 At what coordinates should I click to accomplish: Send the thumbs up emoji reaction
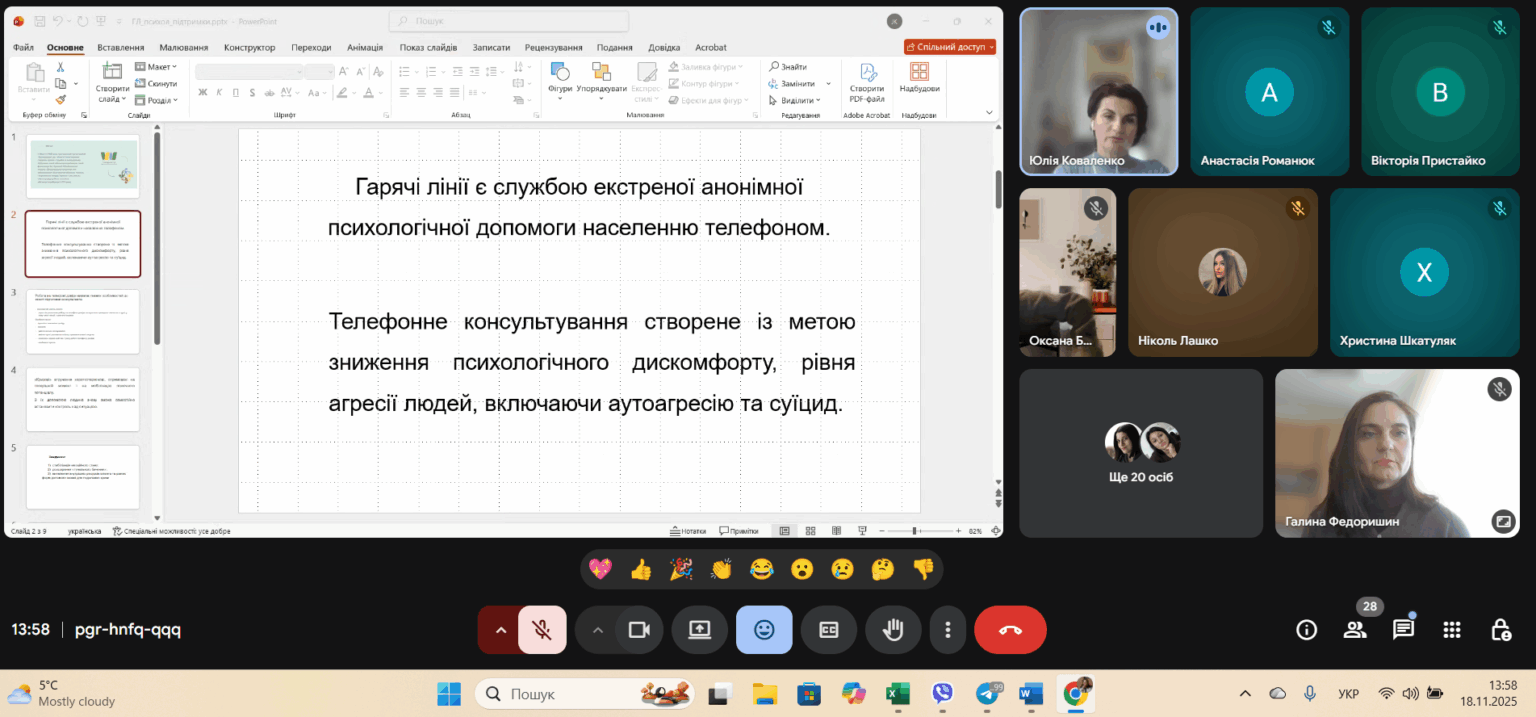[641, 569]
